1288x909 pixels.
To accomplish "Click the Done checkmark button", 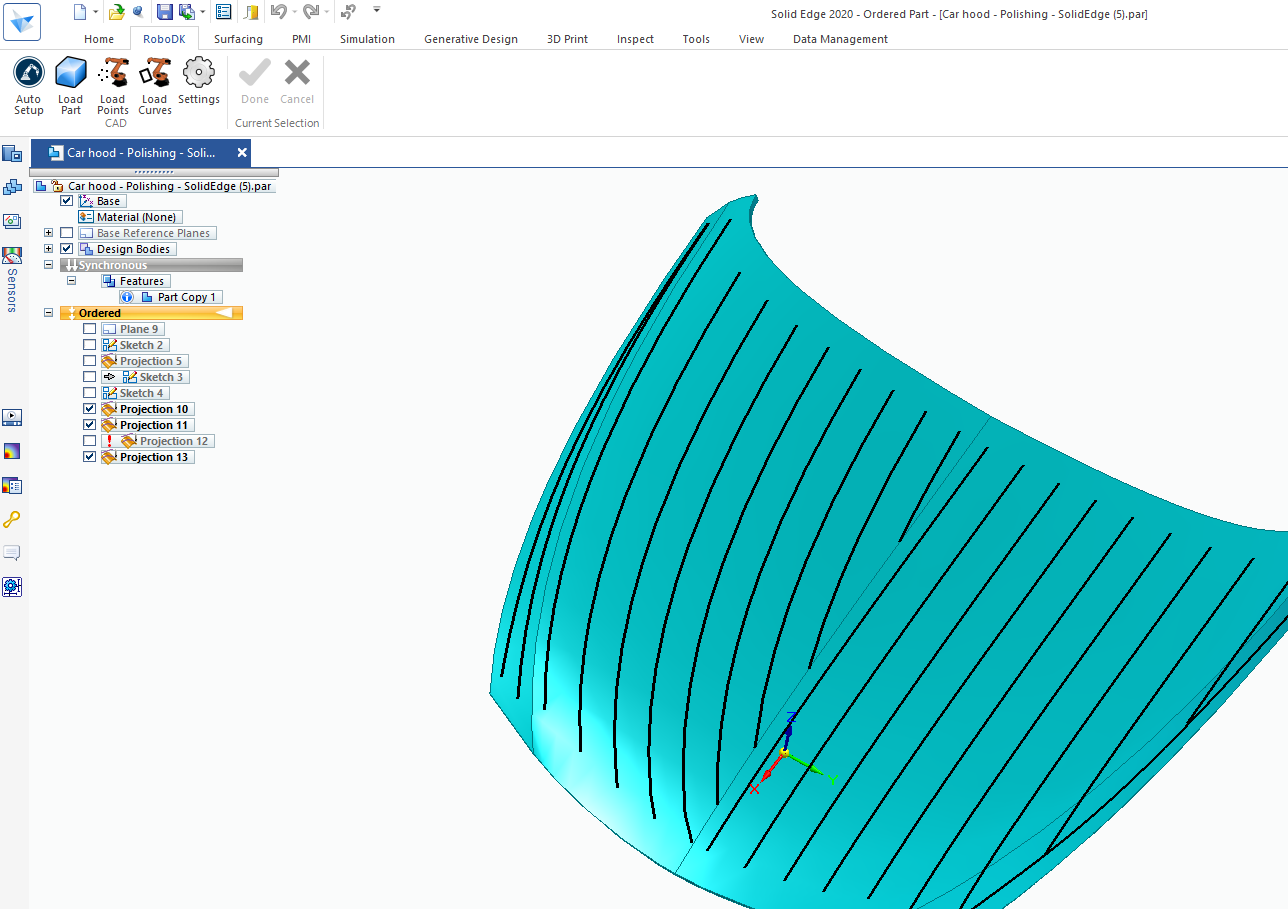I will [255, 81].
